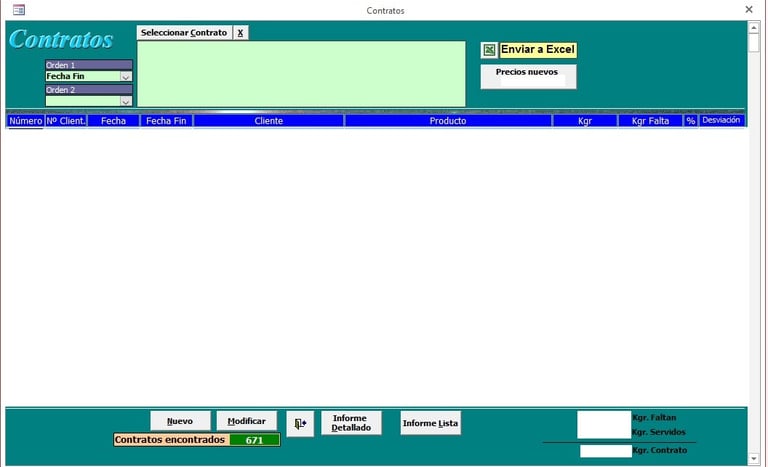
Task: Click the Orden 2 label
Action: [89, 90]
